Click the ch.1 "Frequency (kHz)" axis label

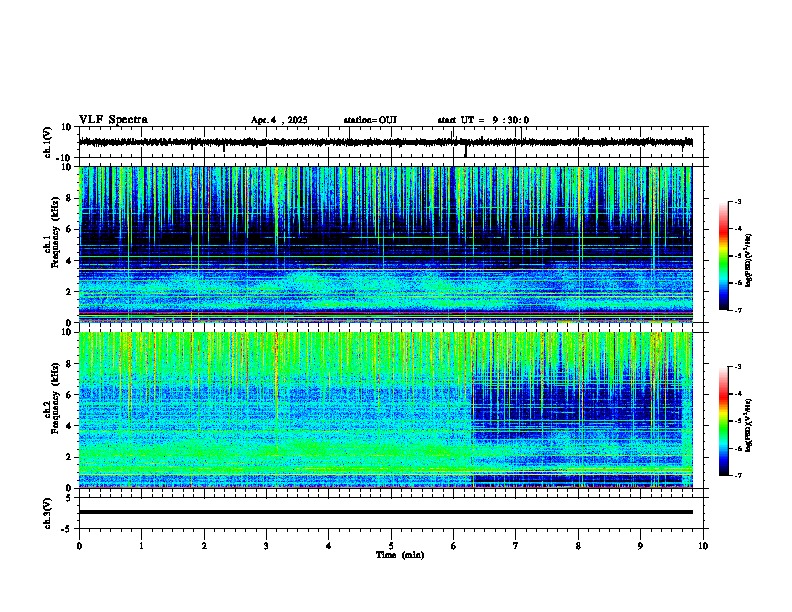(55, 232)
